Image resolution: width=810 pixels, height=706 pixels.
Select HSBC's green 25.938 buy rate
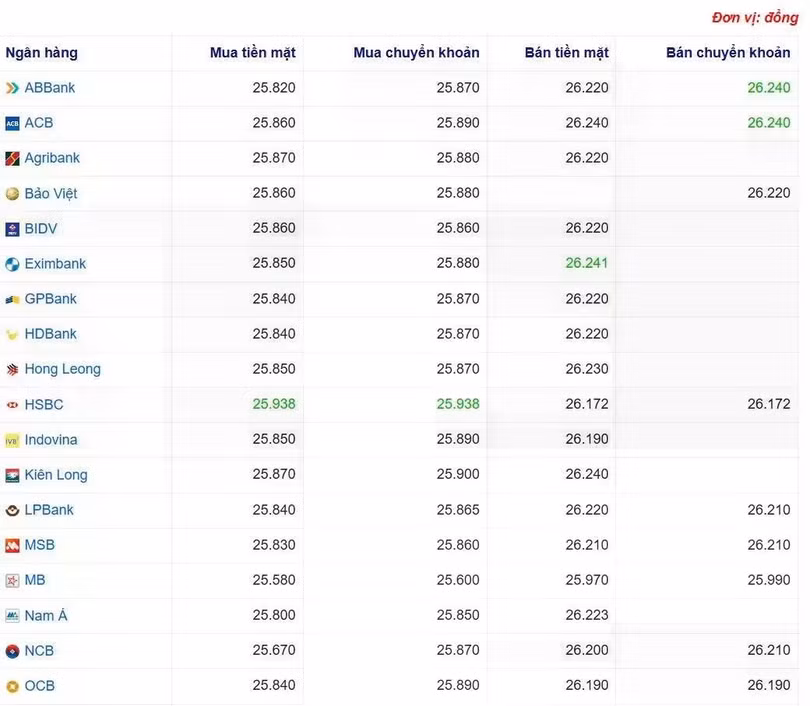pyautogui.click(x=274, y=404)
